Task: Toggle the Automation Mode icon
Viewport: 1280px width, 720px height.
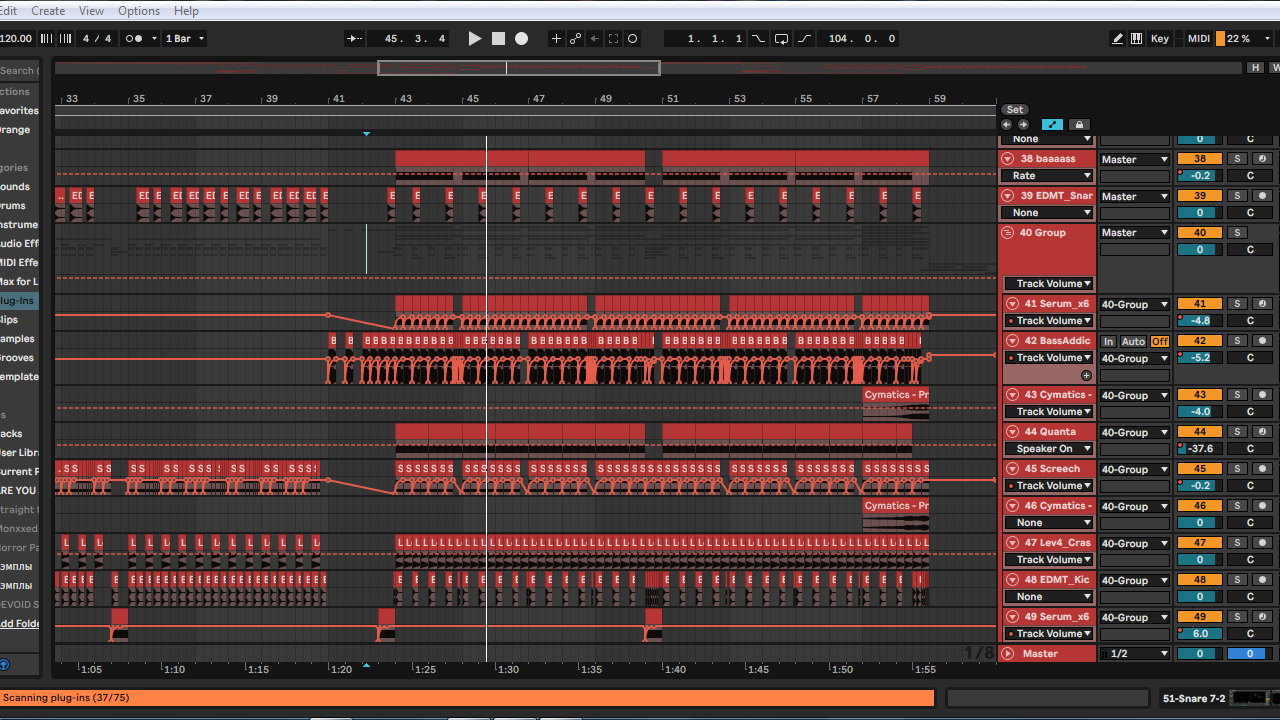Action: [1052, 125]
